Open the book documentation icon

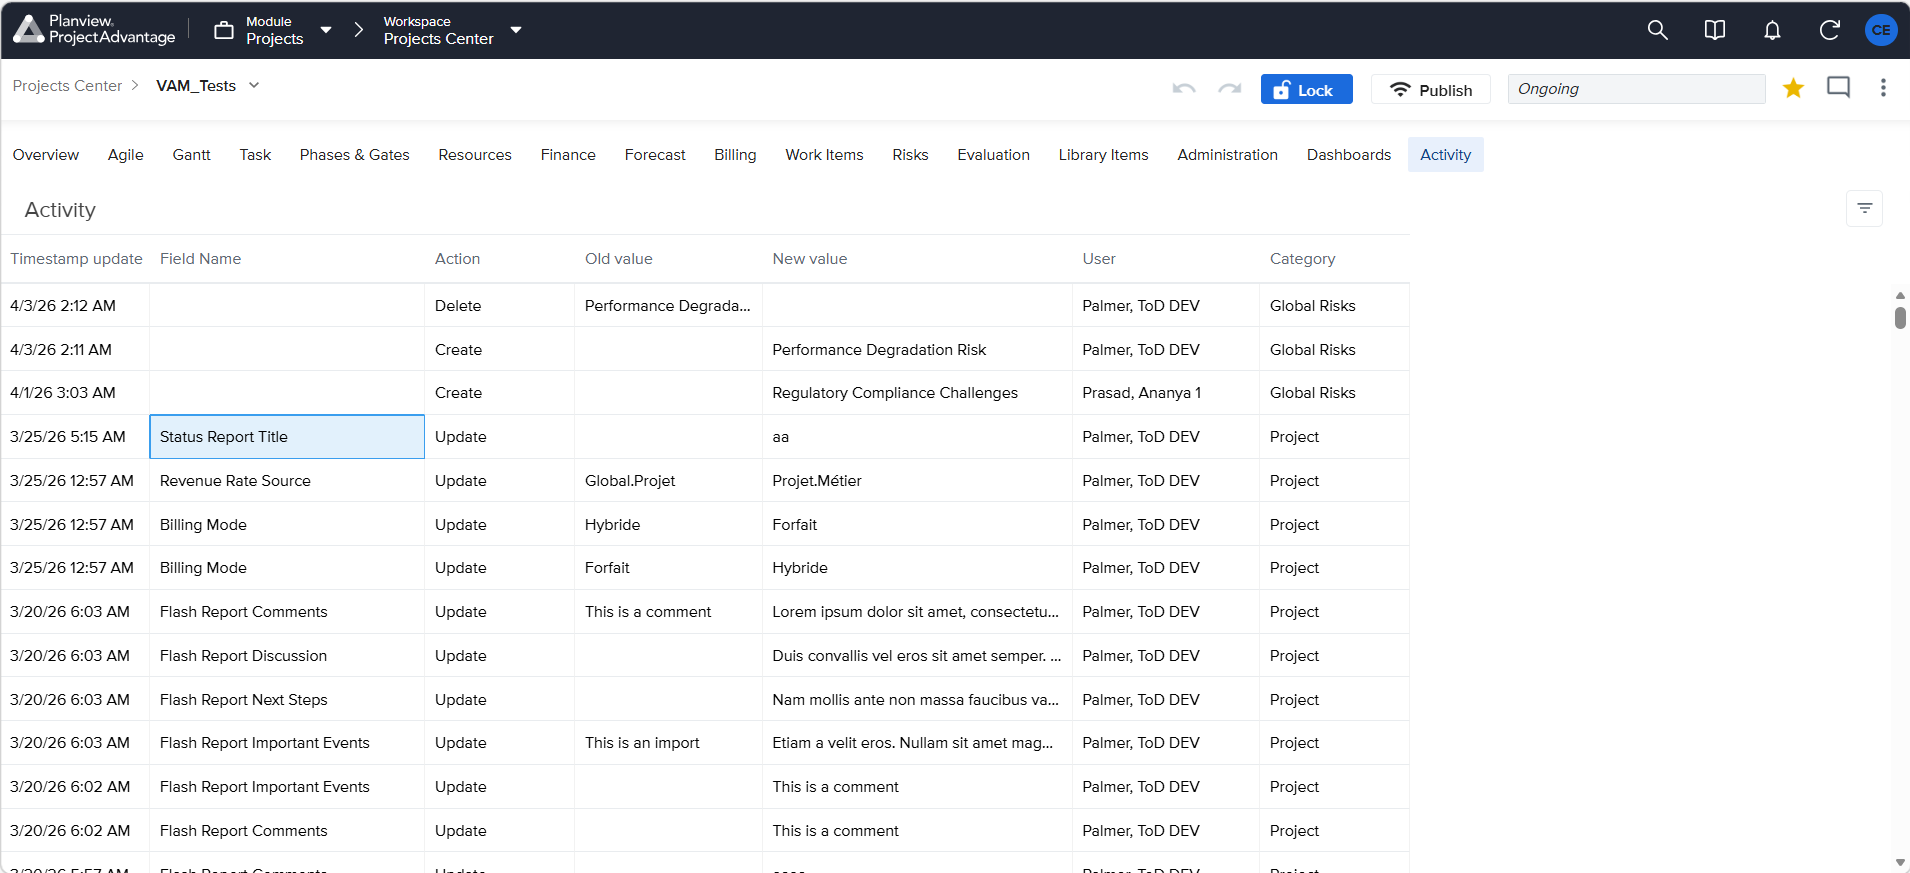point(1714,30)
